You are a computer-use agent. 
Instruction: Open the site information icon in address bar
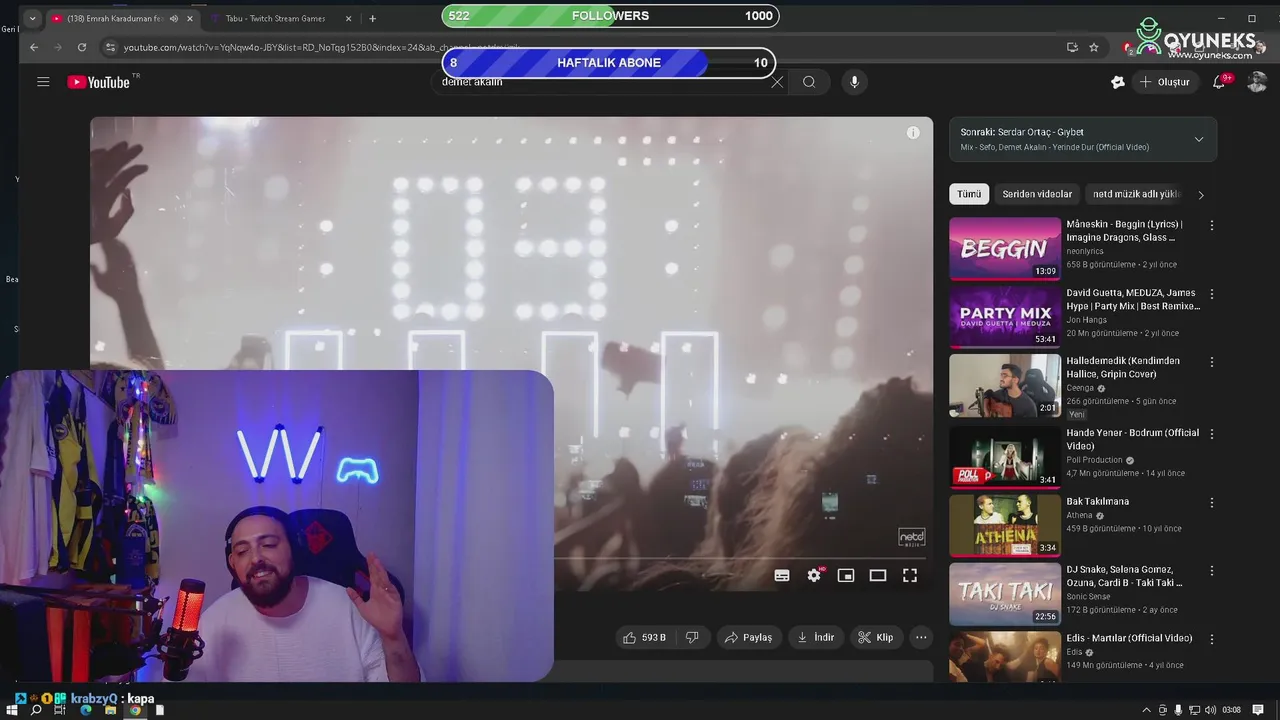[111, 47]
